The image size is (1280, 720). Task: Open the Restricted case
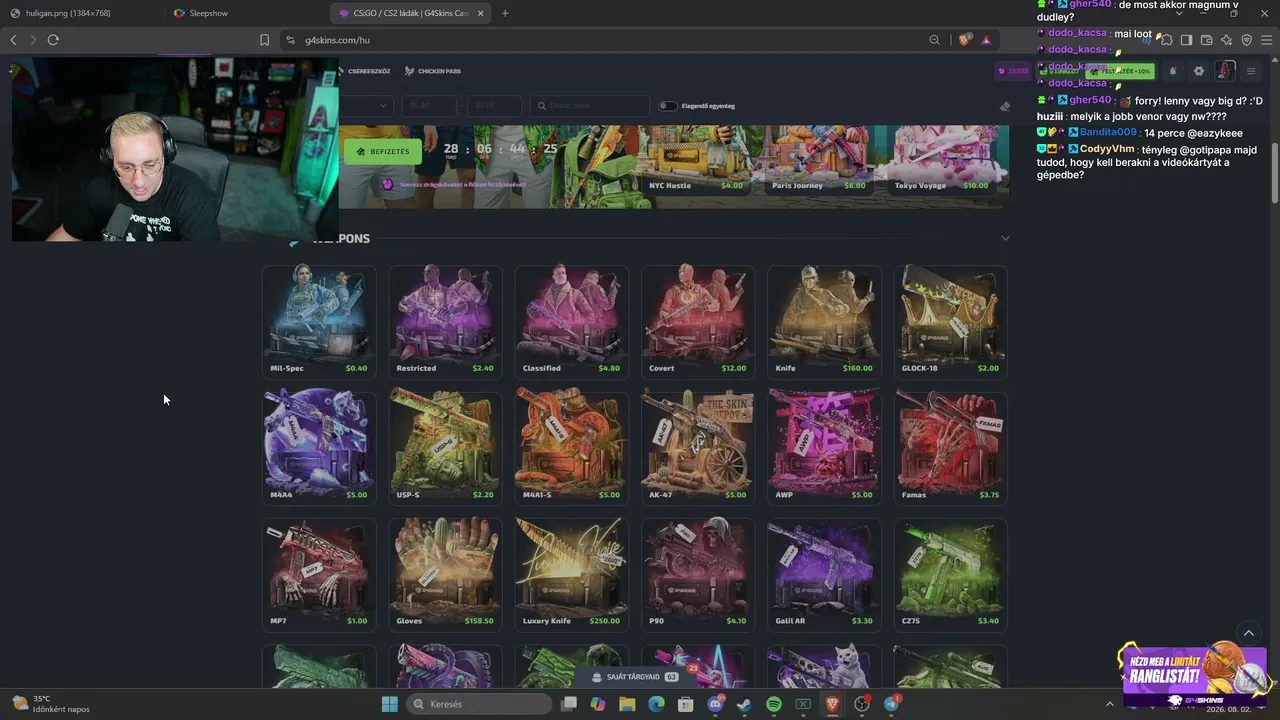click(x=445, y=321)
